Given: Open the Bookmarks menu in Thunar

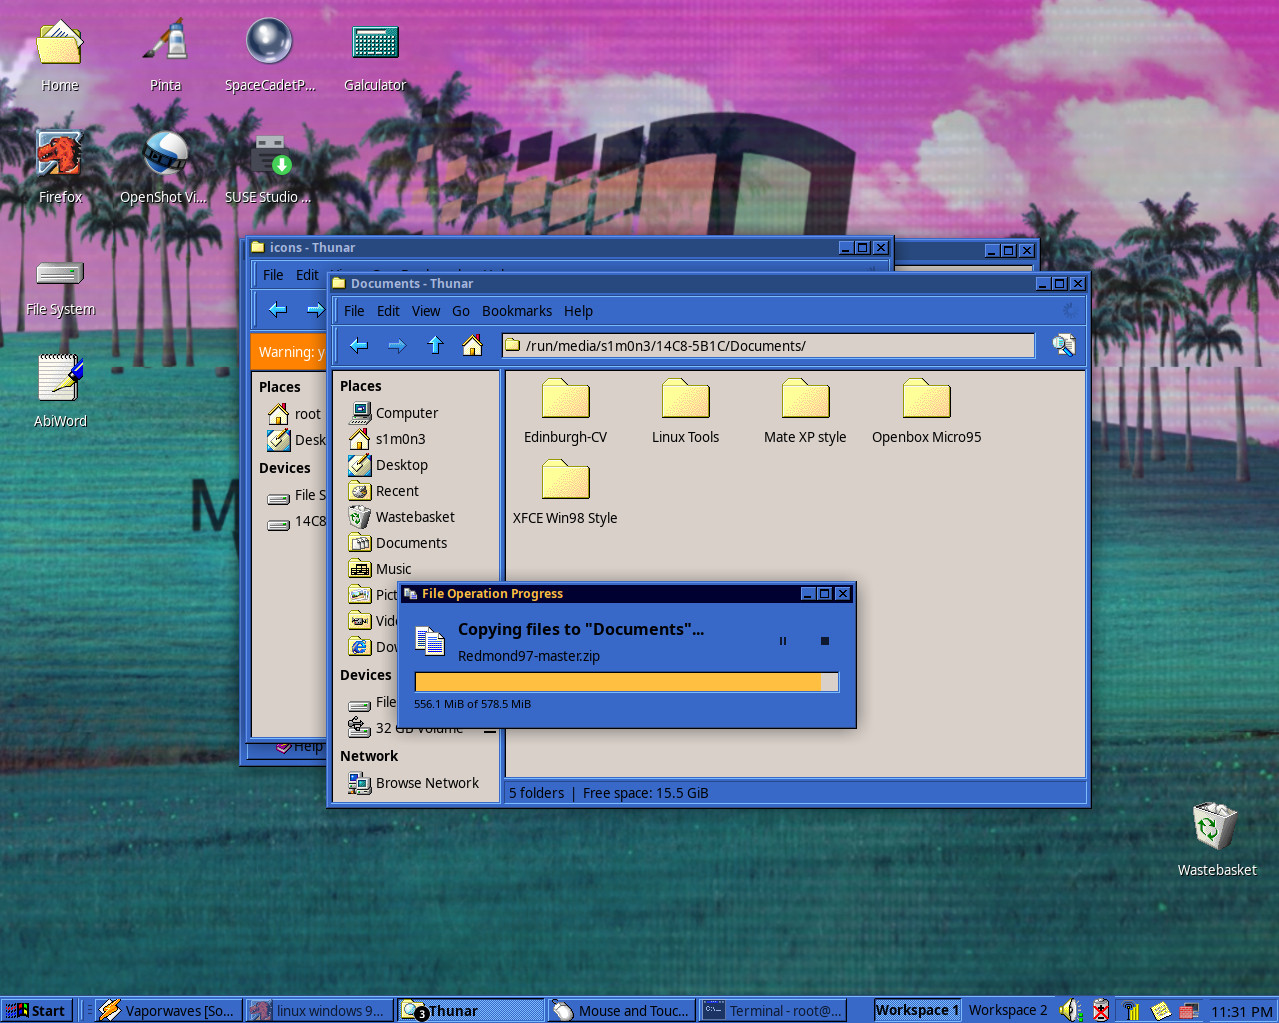Looking at the screenshot, I should click(516, 310).
